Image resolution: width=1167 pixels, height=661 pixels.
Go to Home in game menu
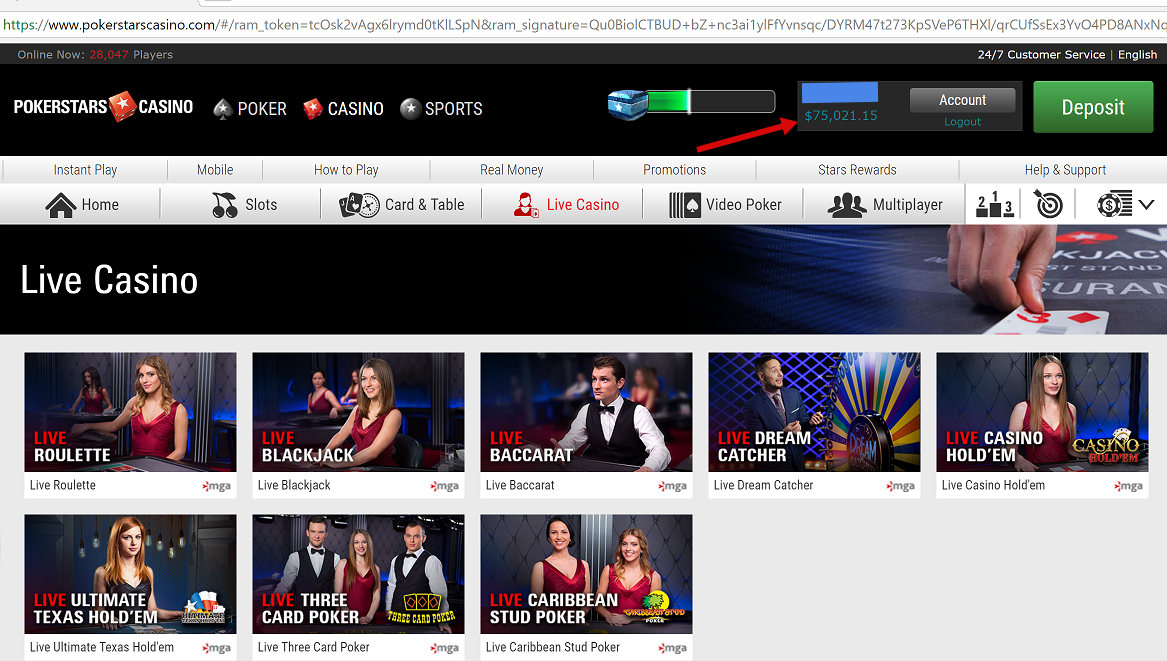coord(100,205)
